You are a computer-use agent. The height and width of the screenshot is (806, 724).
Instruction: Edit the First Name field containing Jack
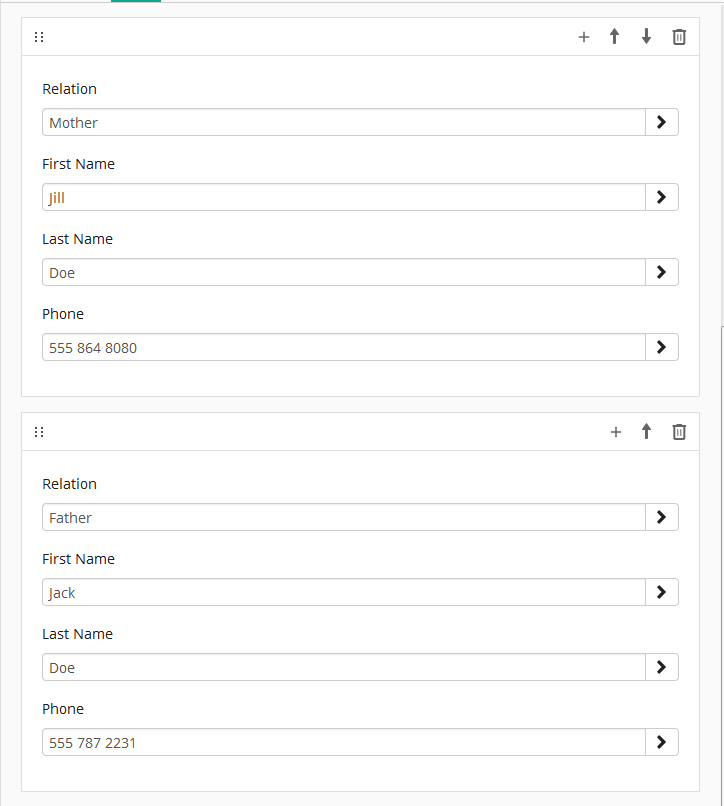(344, 592)
